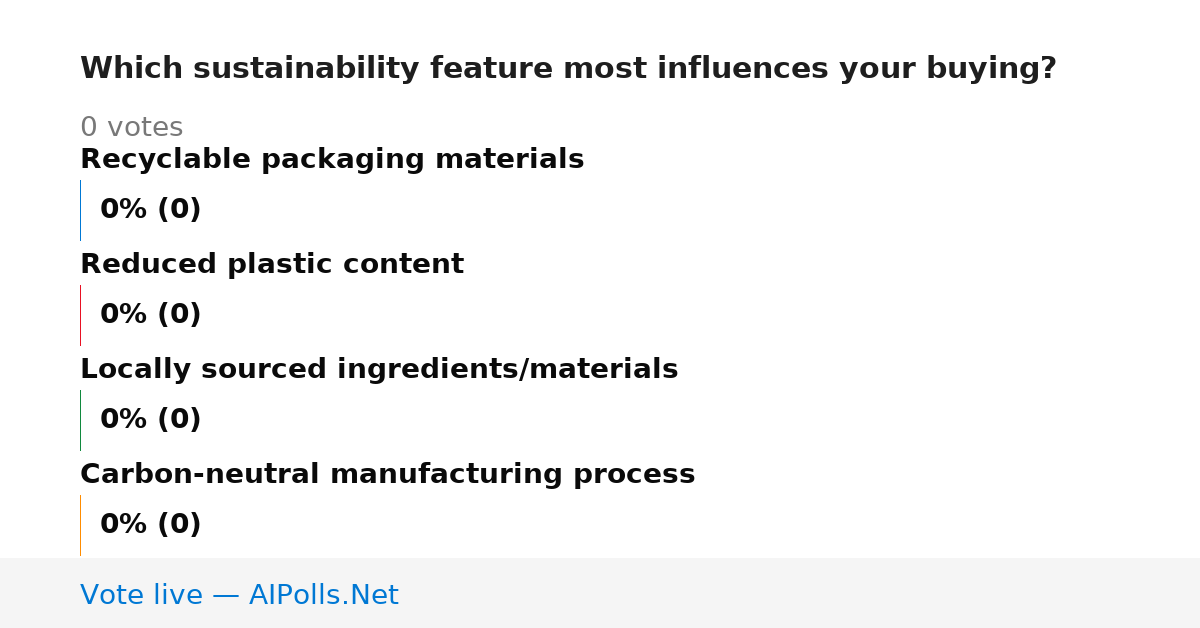
Task: Click the word AIPolls.Net in footer
Action: (324, 595)
